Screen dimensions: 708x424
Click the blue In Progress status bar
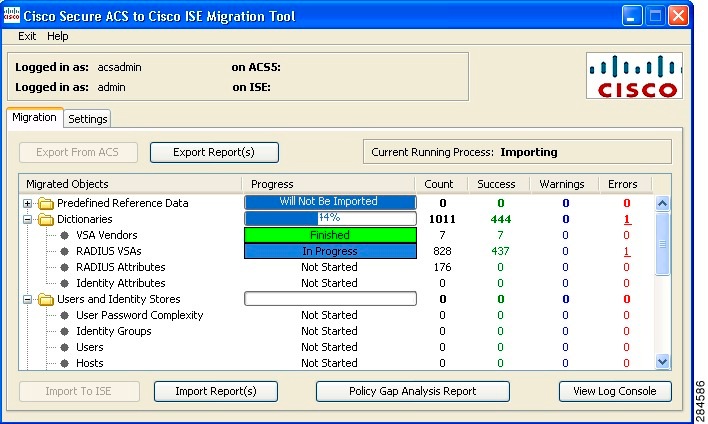(330, 251)
